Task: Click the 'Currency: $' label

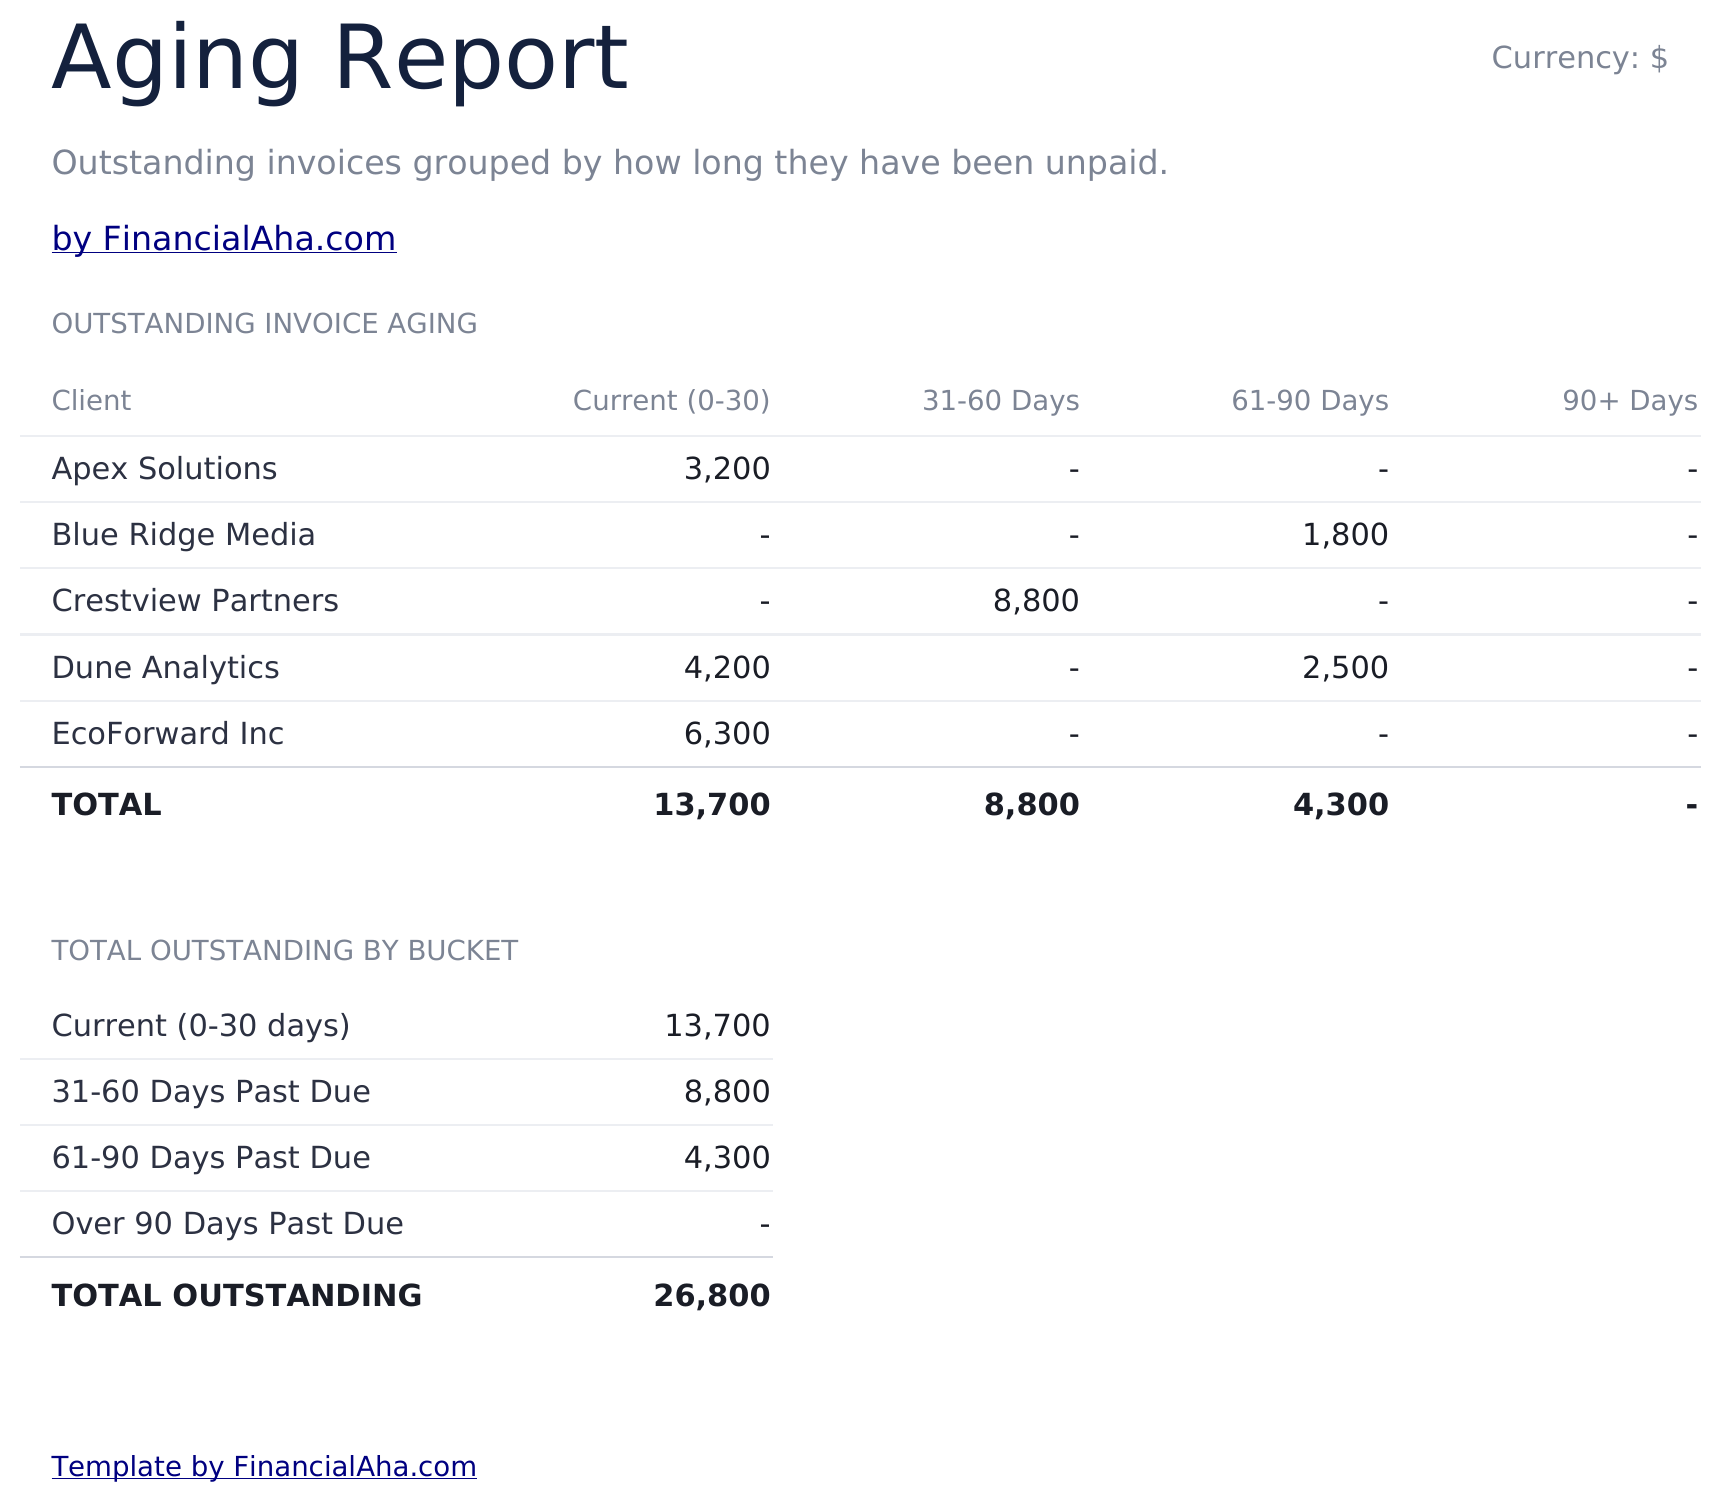Action: (1579, 58)
